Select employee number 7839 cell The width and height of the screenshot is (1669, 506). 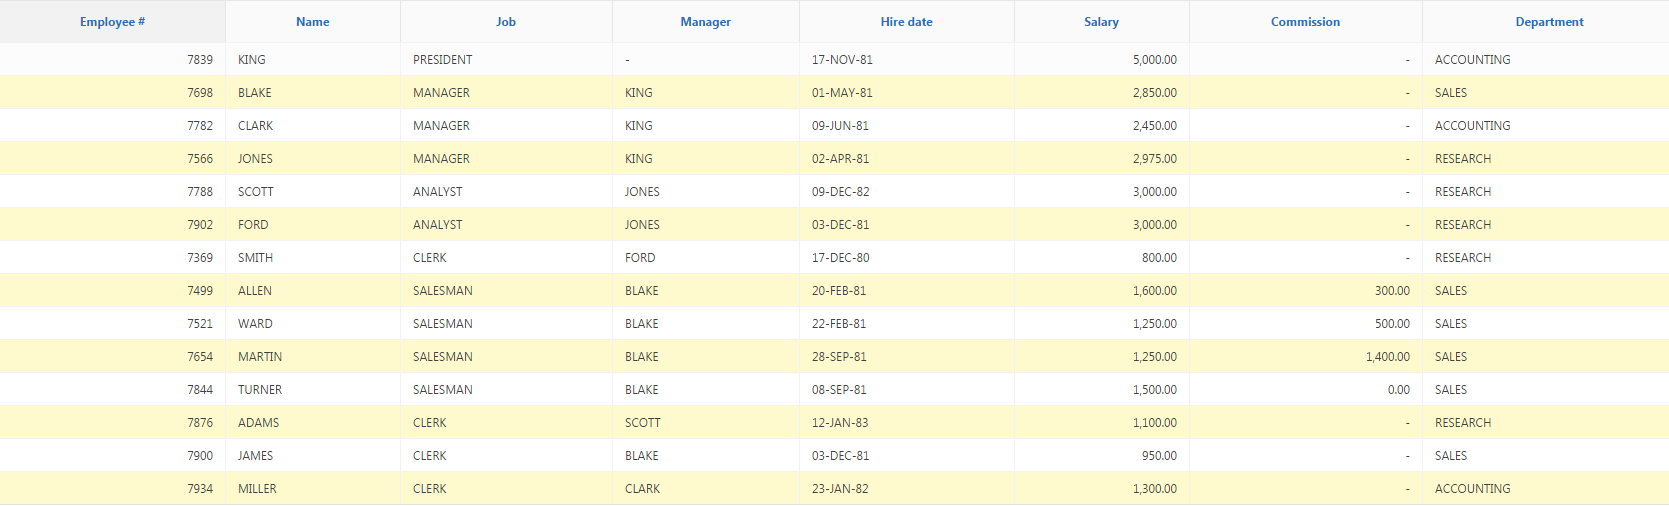(200, 60)
